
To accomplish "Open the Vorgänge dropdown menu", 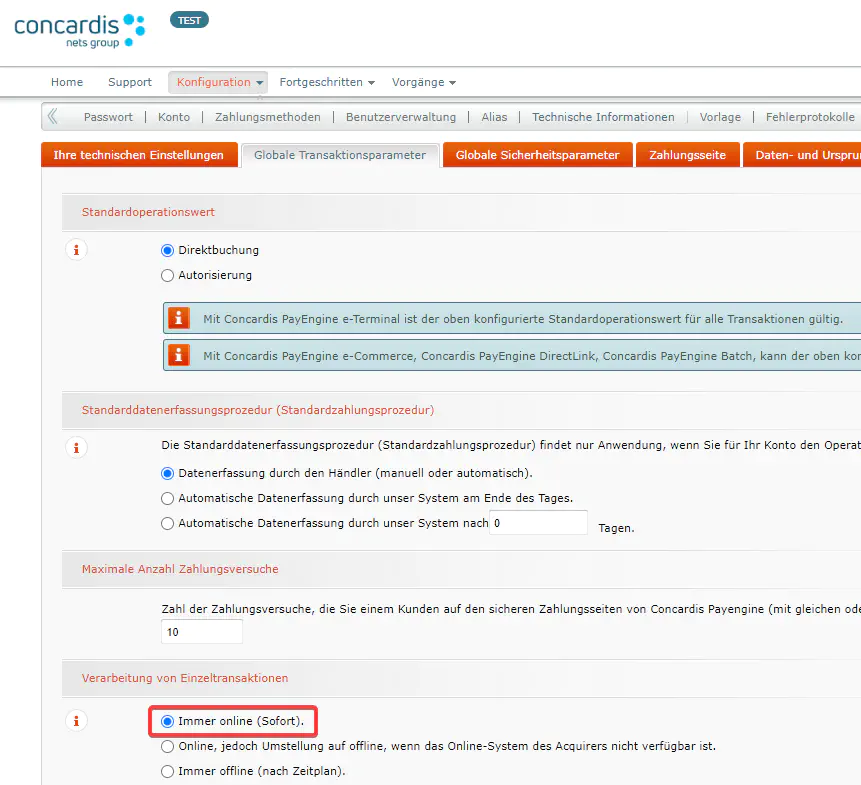I will tap(423, 82).
